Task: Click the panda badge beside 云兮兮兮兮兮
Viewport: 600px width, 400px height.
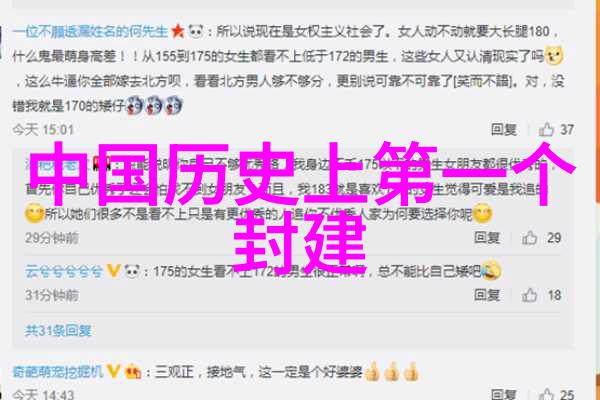Action: pyautogui.click(x=132, y=271)
